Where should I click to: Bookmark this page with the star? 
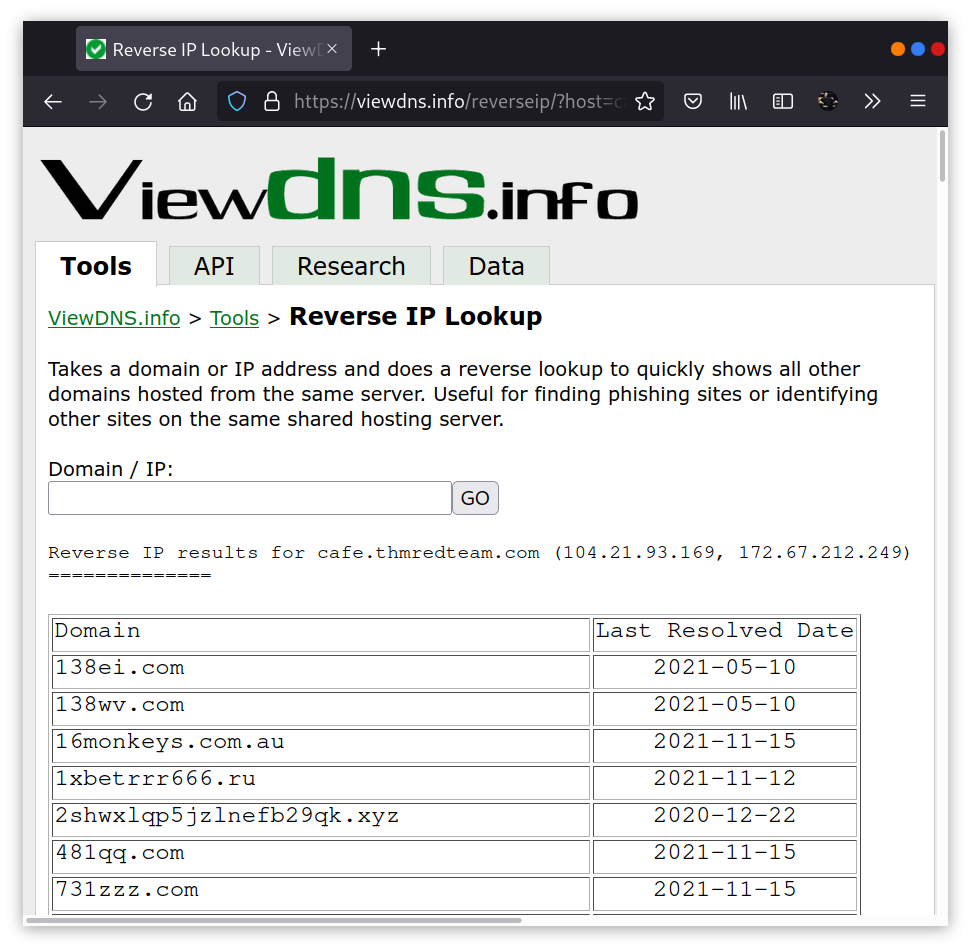[x=645, y=101]
